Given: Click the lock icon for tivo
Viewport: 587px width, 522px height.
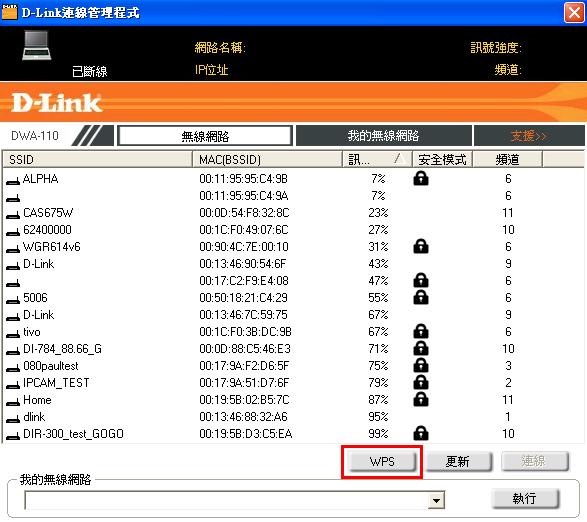Looking at the screenshot, I should (421, 331).
